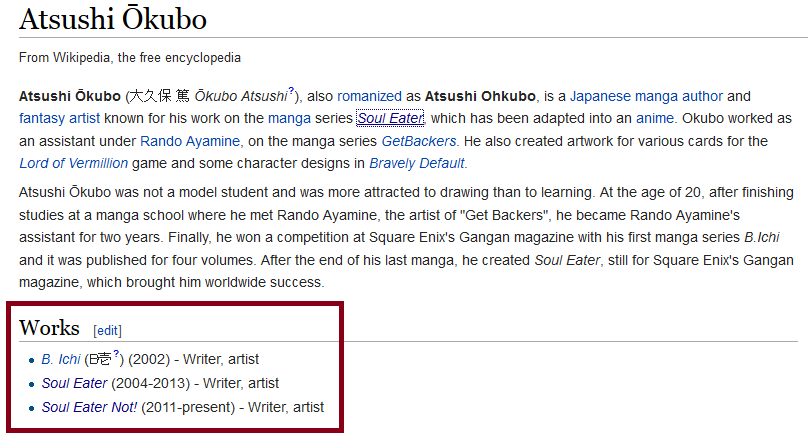808x440 pixels.
Task: Click the Bravely Default link
Action: click(x=416, y=163)
